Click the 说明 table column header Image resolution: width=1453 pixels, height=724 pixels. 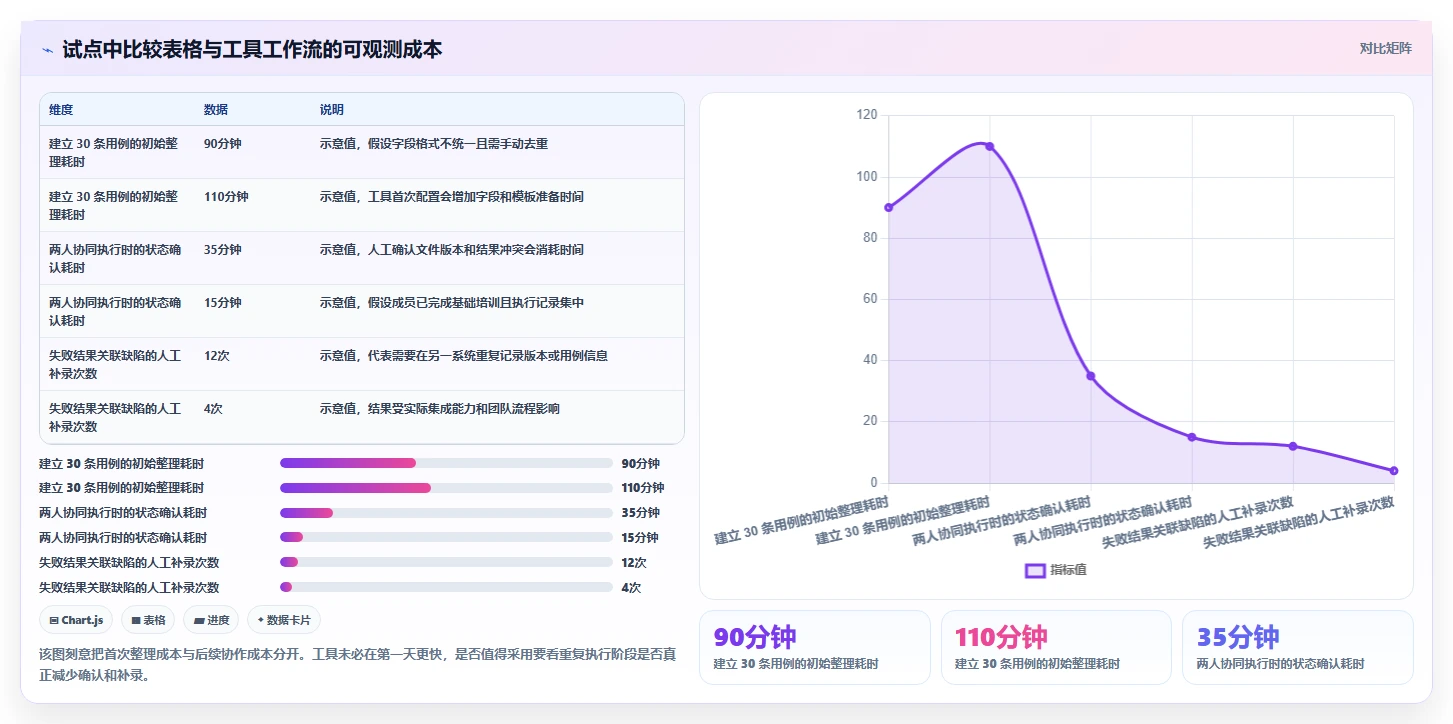click(332, 110)
